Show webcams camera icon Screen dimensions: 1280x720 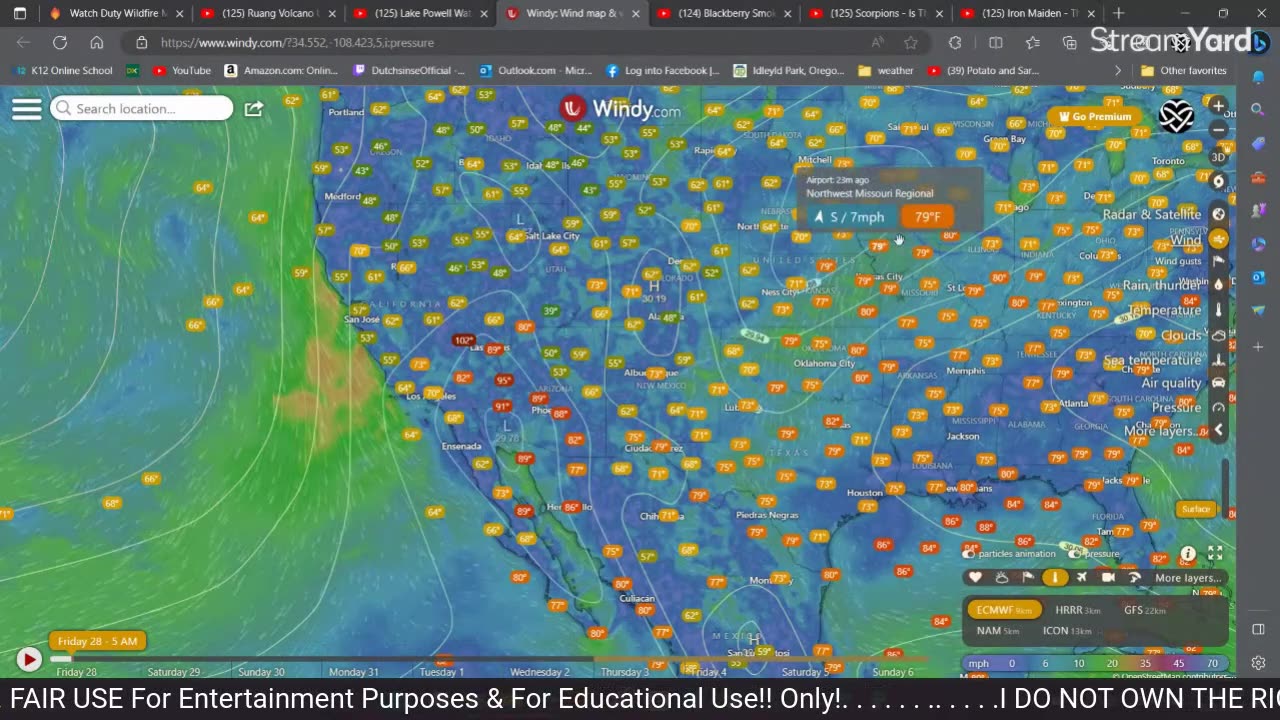point(1108,577)
